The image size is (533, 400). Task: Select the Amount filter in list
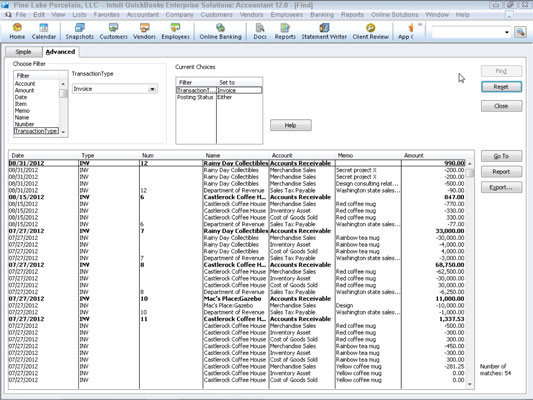point(24,90)
